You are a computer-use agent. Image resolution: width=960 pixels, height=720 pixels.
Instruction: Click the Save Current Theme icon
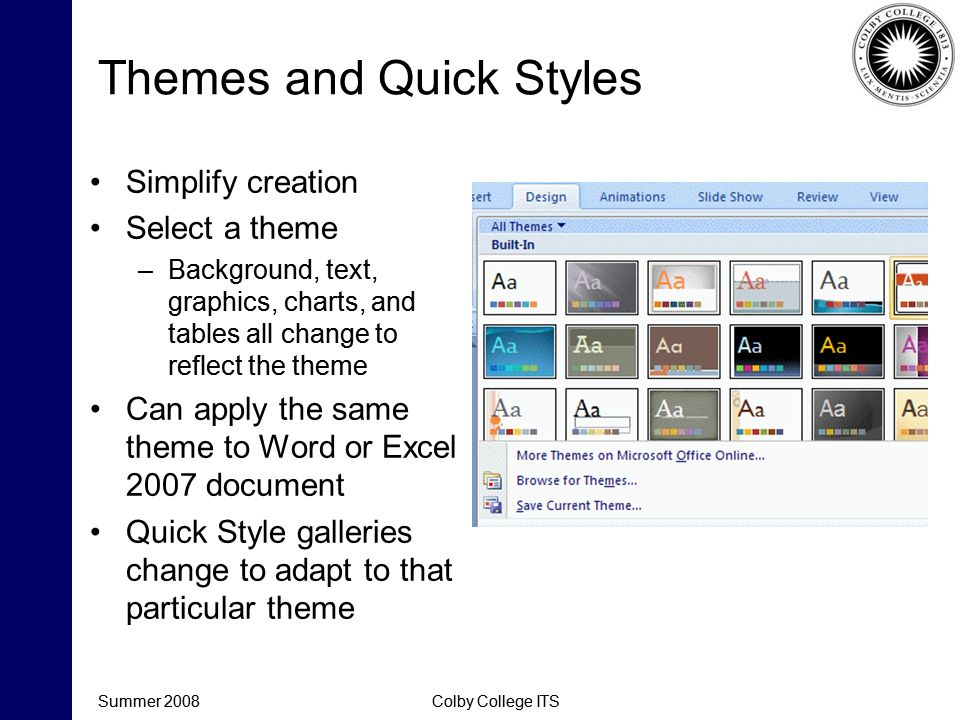point(492,506)
